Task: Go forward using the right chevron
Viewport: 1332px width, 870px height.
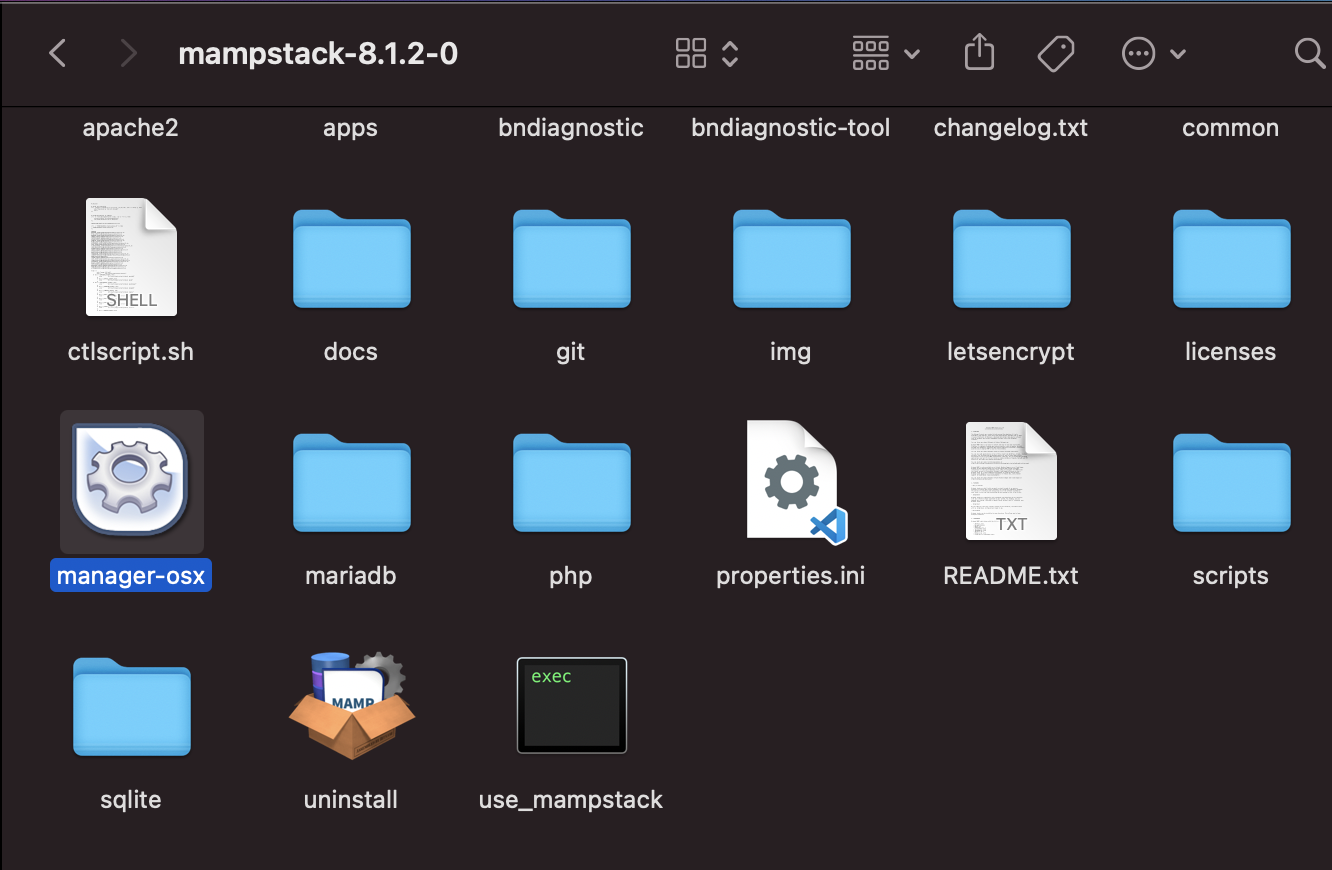Action: coord(128,53)
